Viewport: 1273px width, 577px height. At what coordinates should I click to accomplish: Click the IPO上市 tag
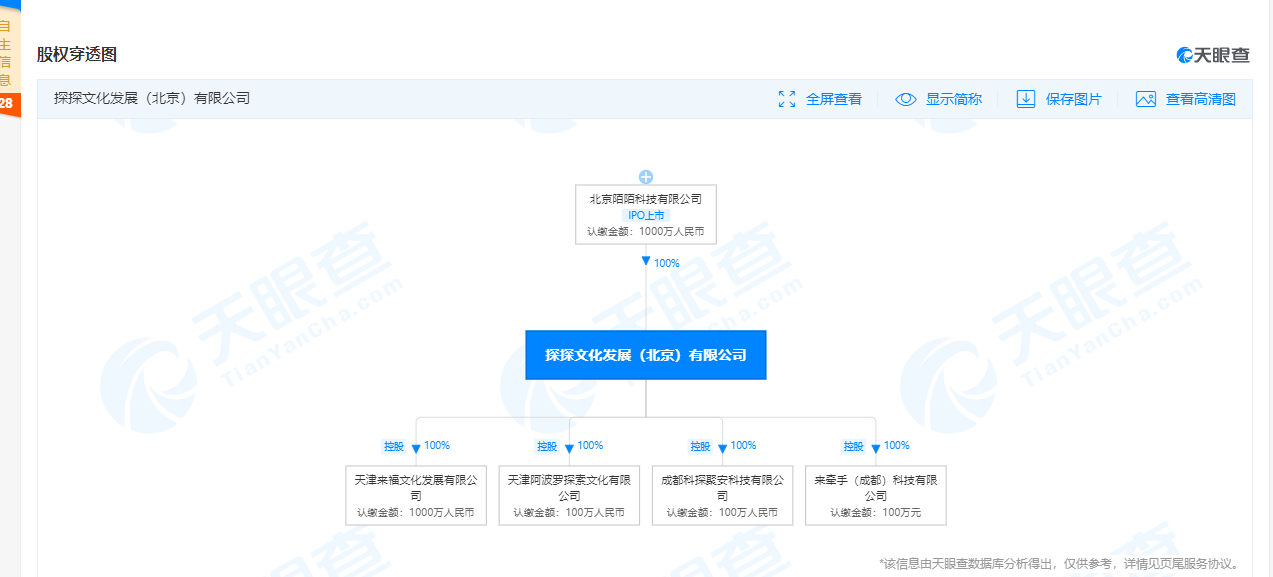(646, 215)
